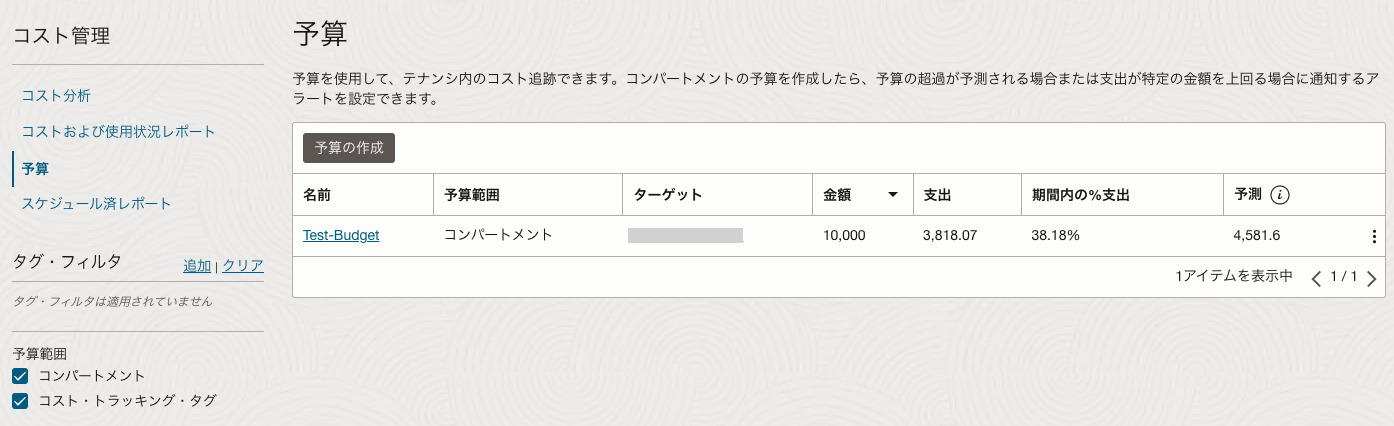Go to the next page arrow
Viewport: 1394px width, 426px height.
click(1372, 278)
